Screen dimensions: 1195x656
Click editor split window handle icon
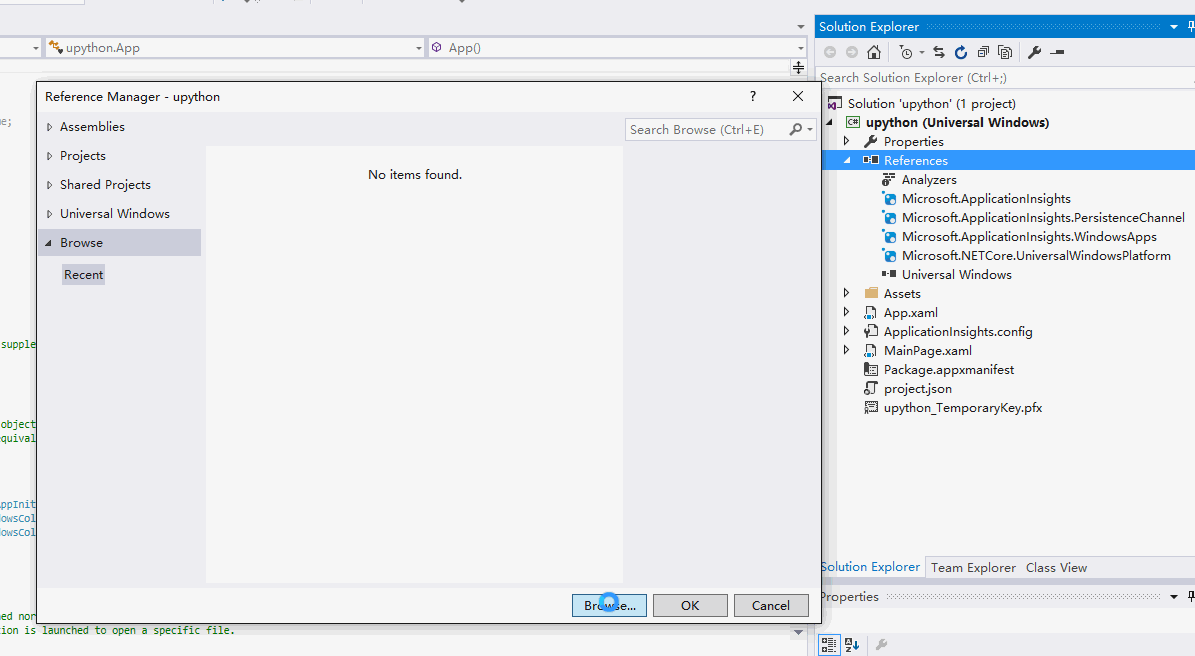798,67
